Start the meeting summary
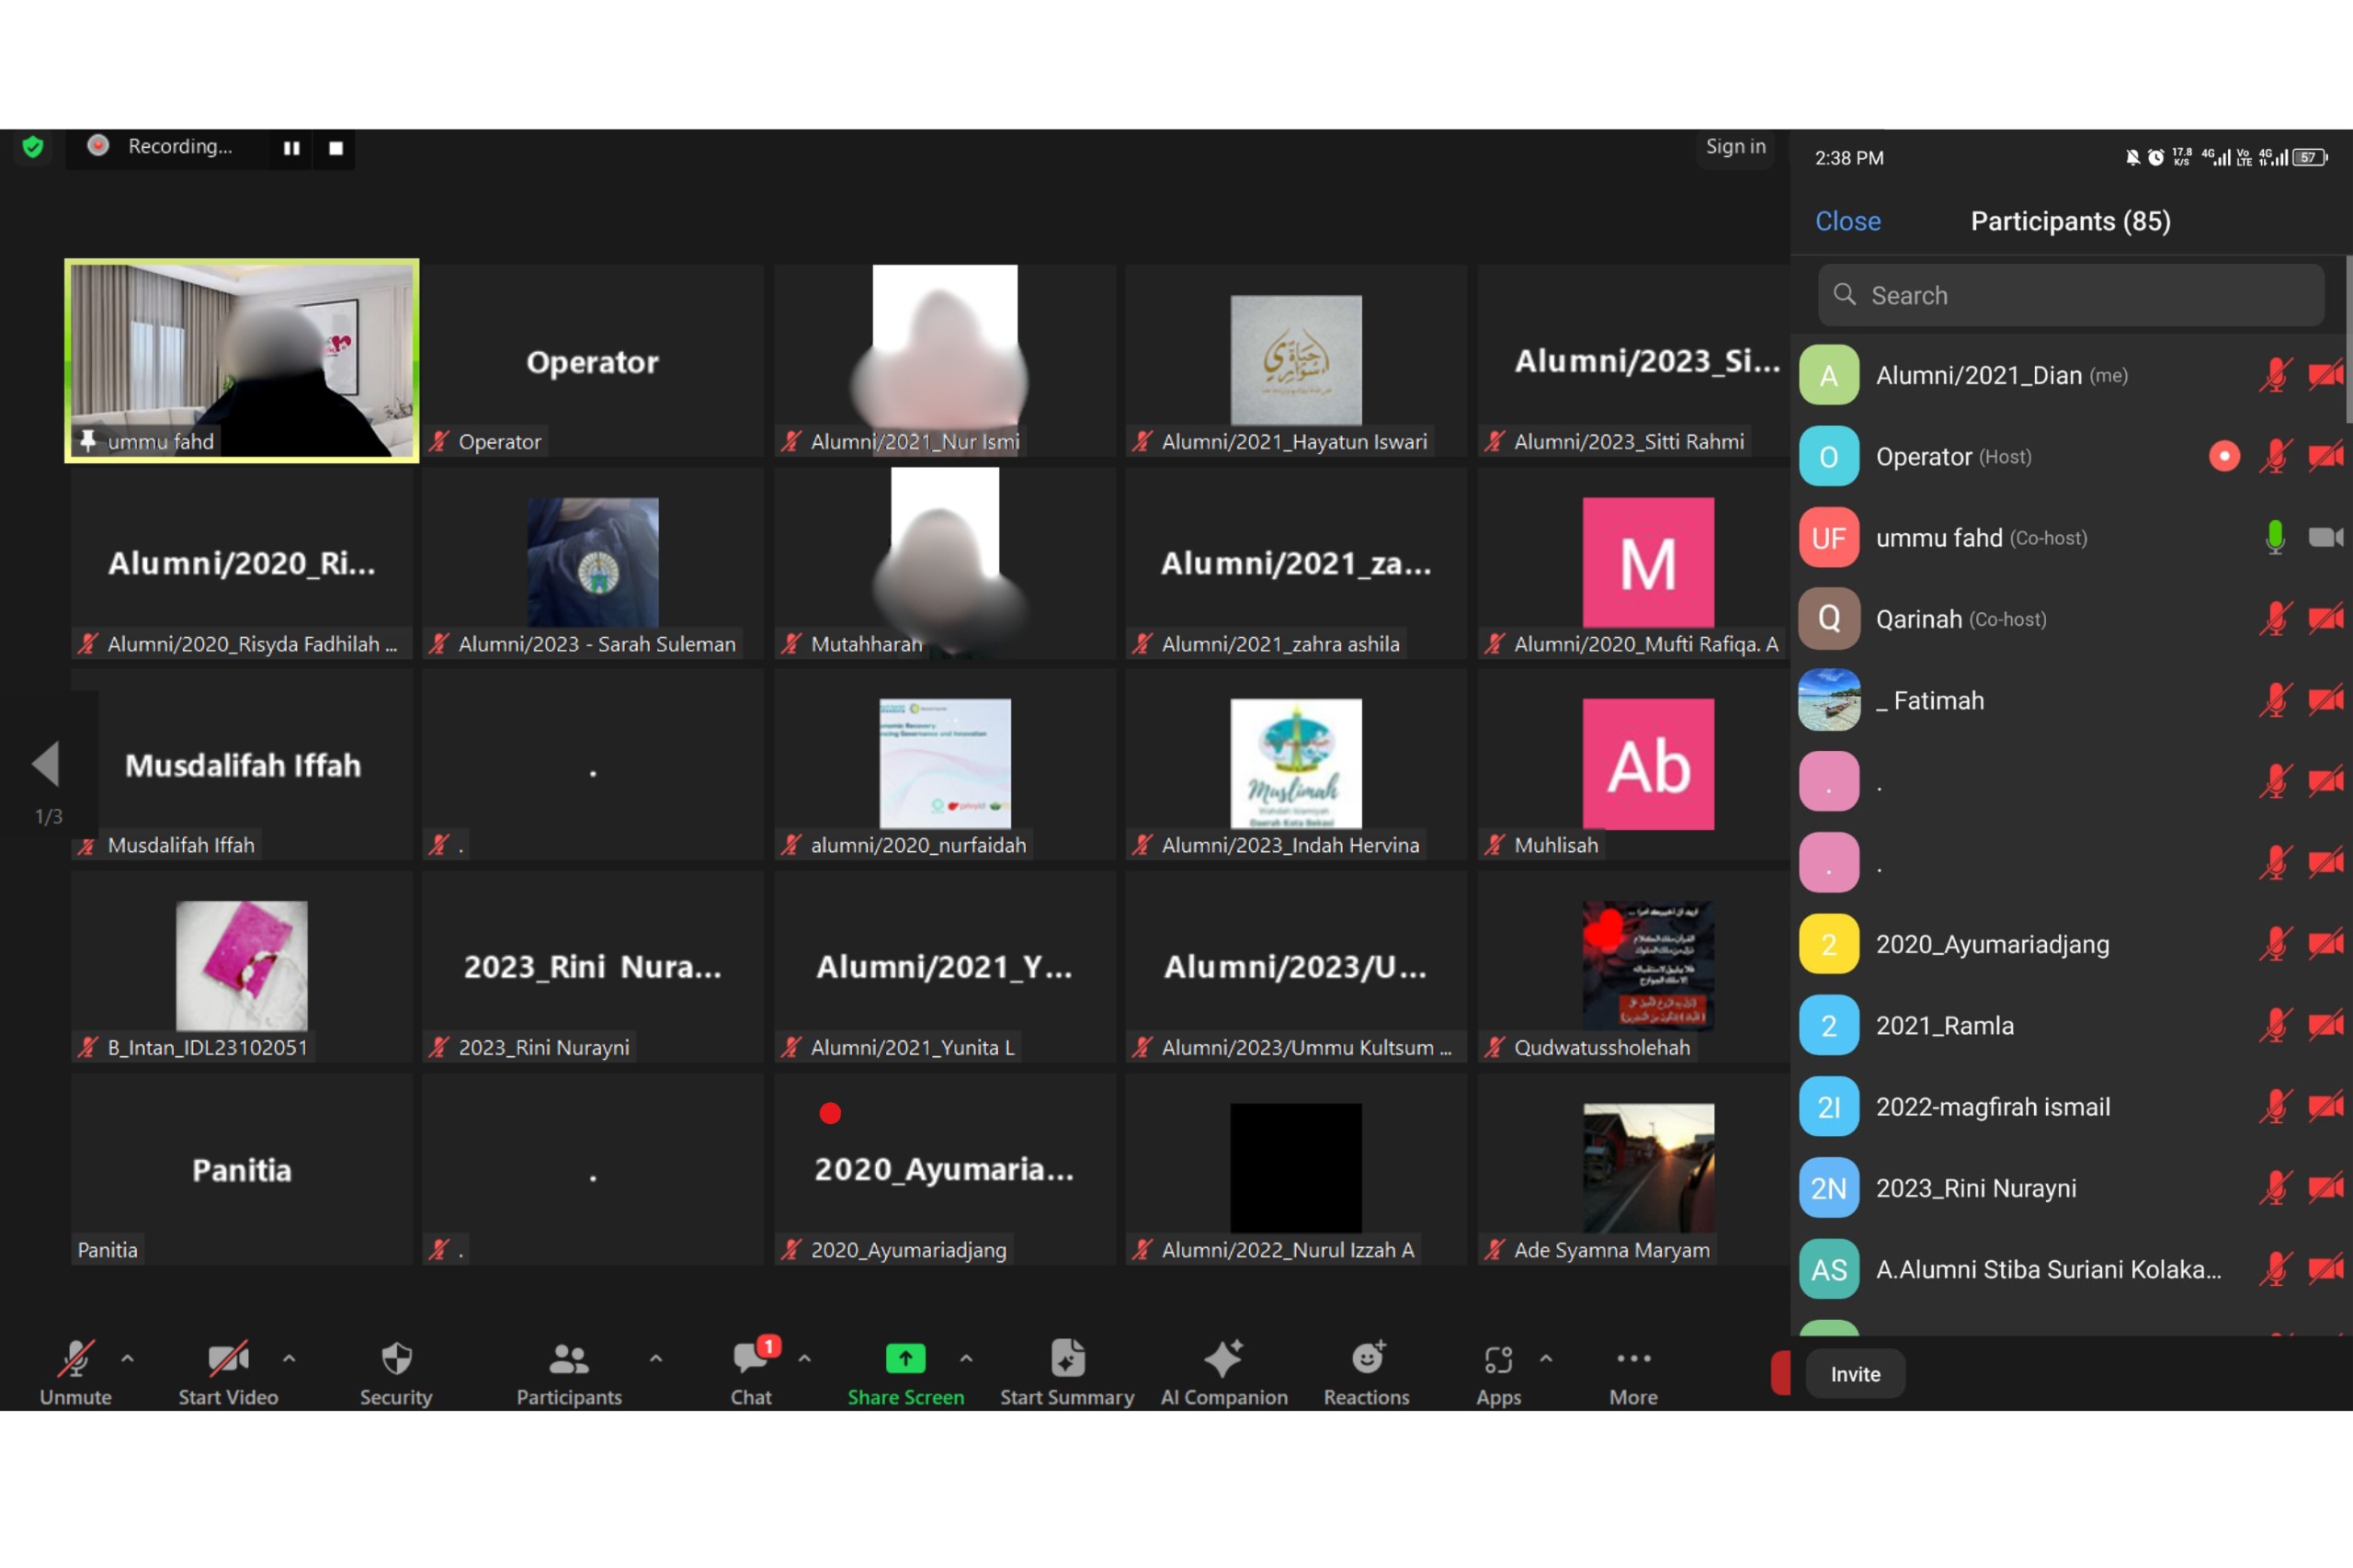Viewport: 2353px width, 1568px height. click(x=1066, y=1360)
